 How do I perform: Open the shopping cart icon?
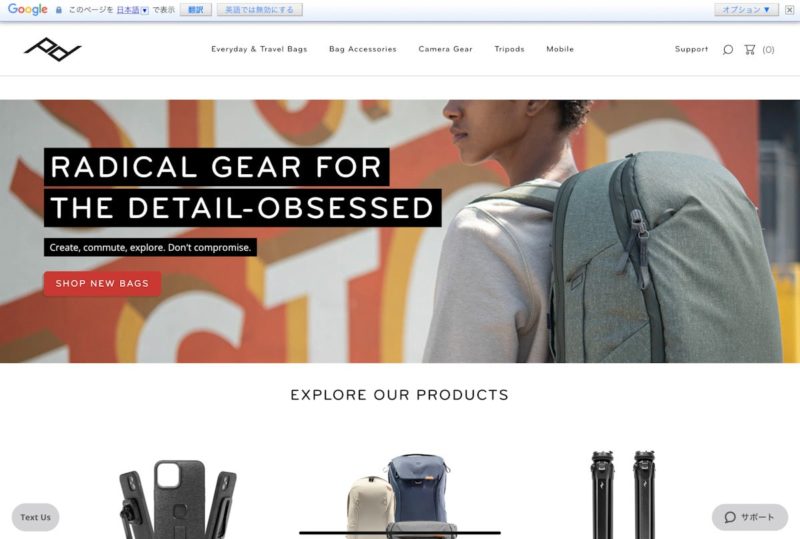(x=749, y=50)
